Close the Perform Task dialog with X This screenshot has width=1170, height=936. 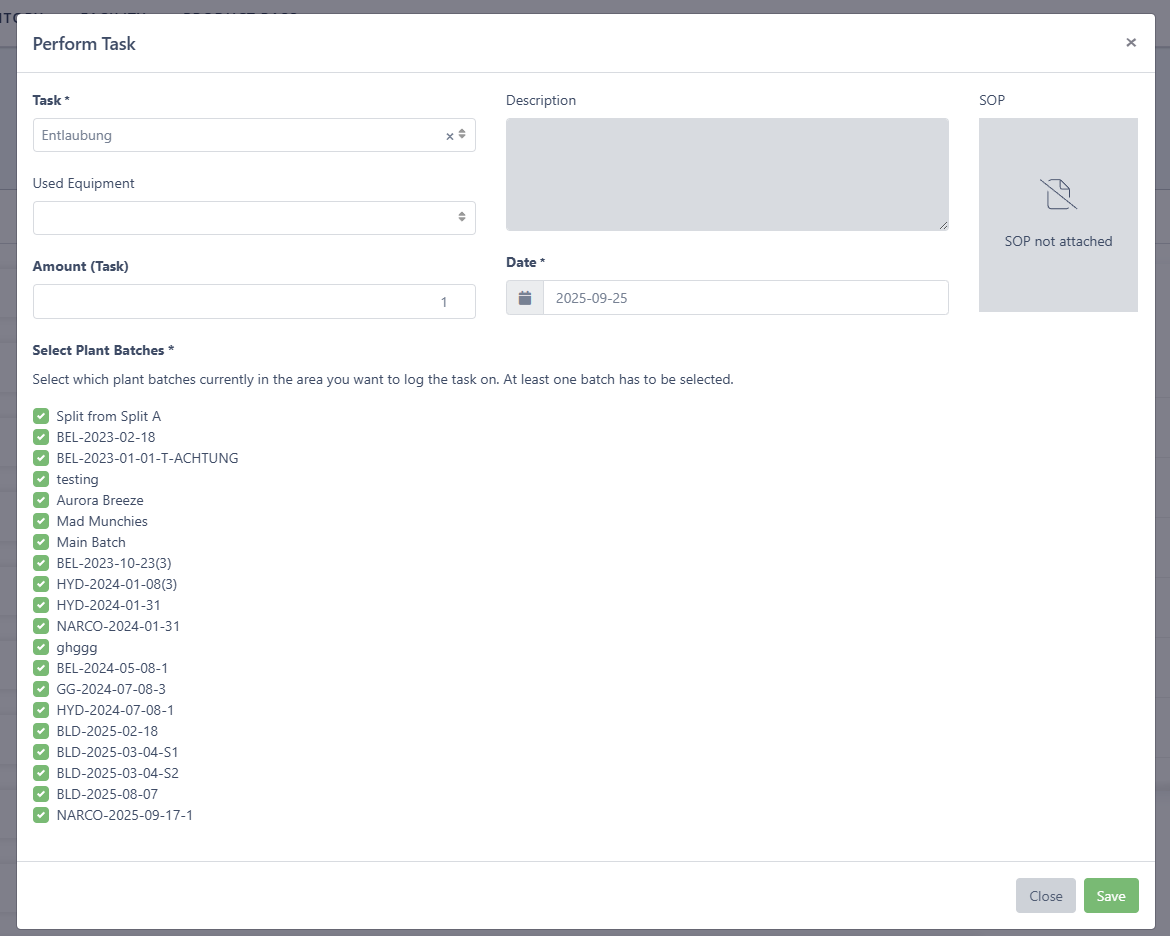coord(1131,43)
